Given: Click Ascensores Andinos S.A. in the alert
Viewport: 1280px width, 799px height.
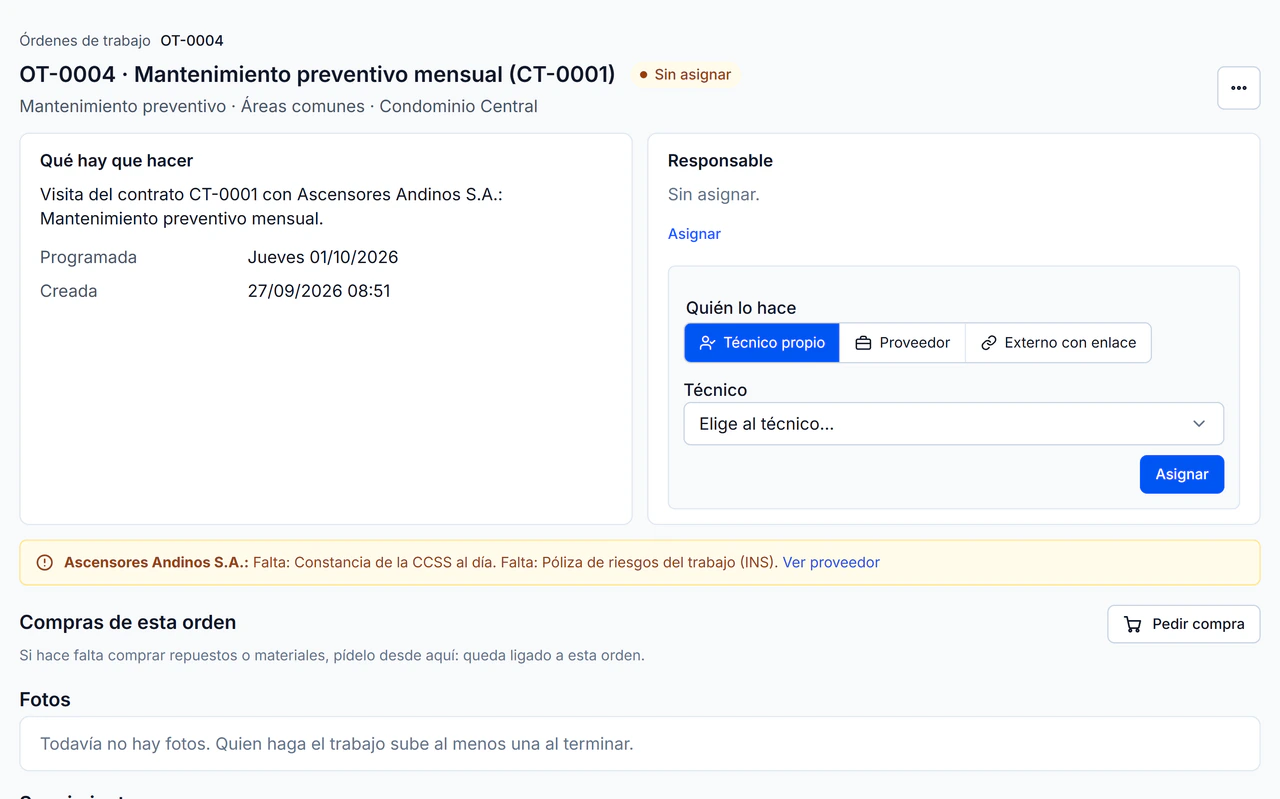Looking at the screenshot, I should (156, 563).
